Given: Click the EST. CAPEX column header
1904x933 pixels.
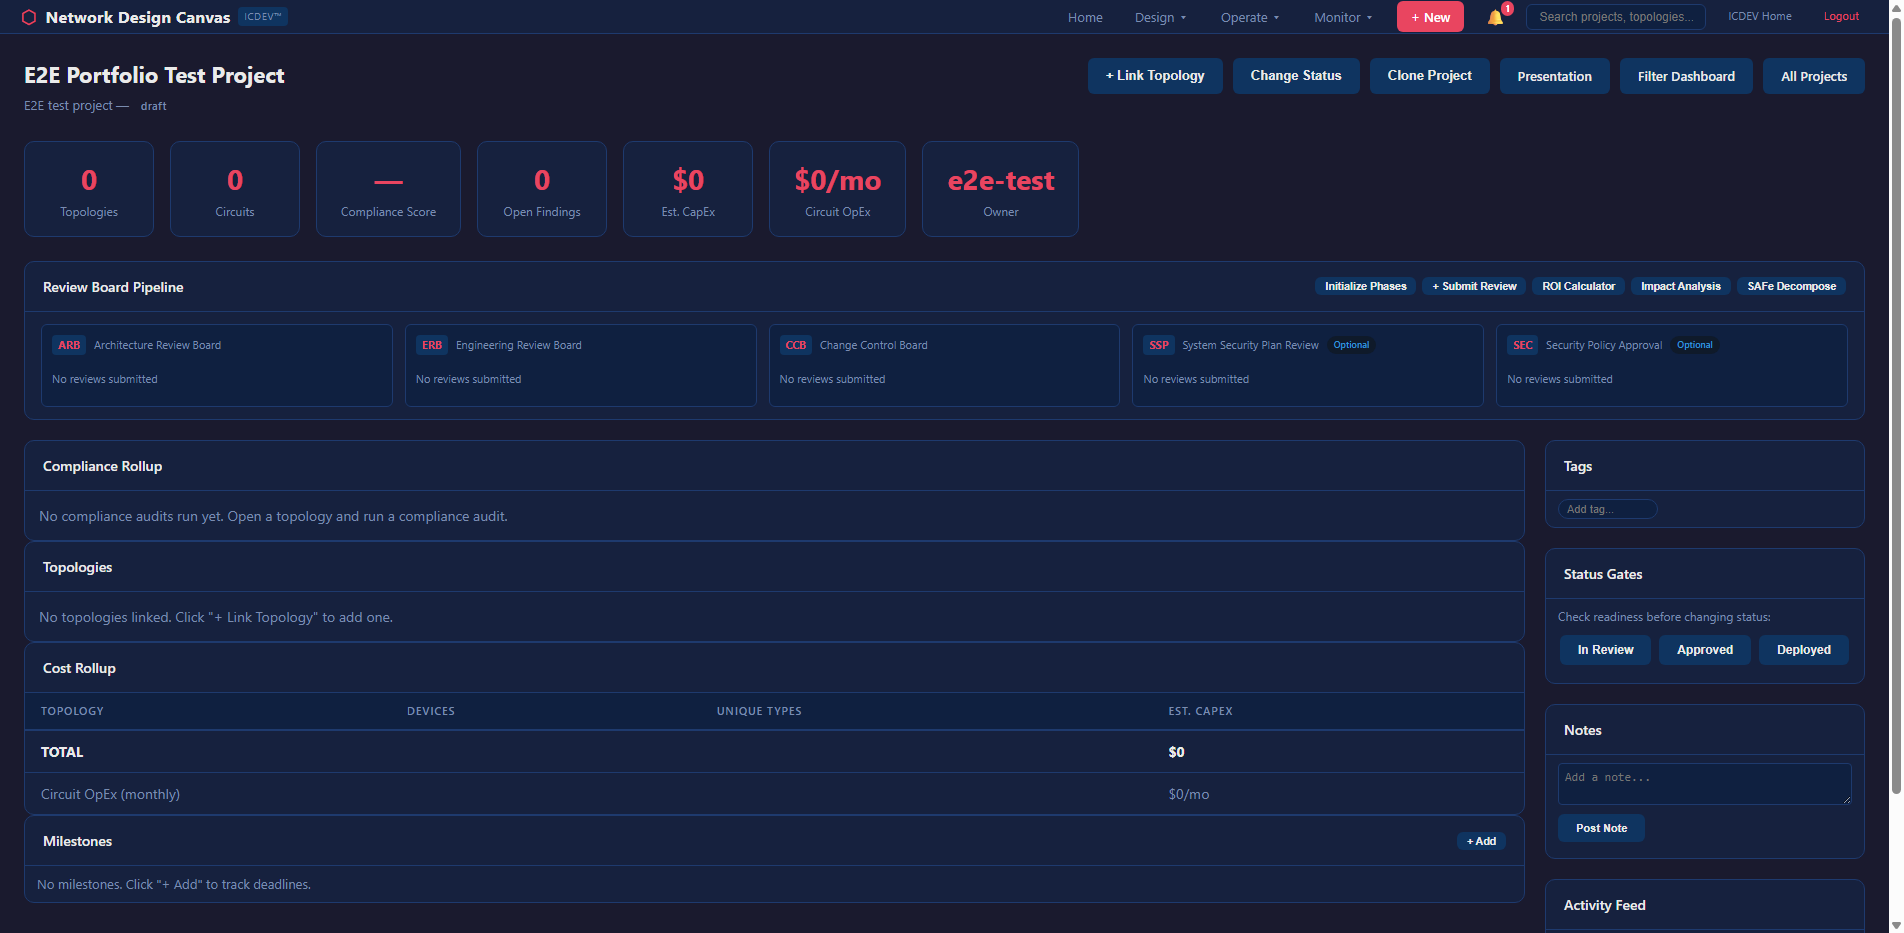Looking at the screenshot, I should point(1200,711).
